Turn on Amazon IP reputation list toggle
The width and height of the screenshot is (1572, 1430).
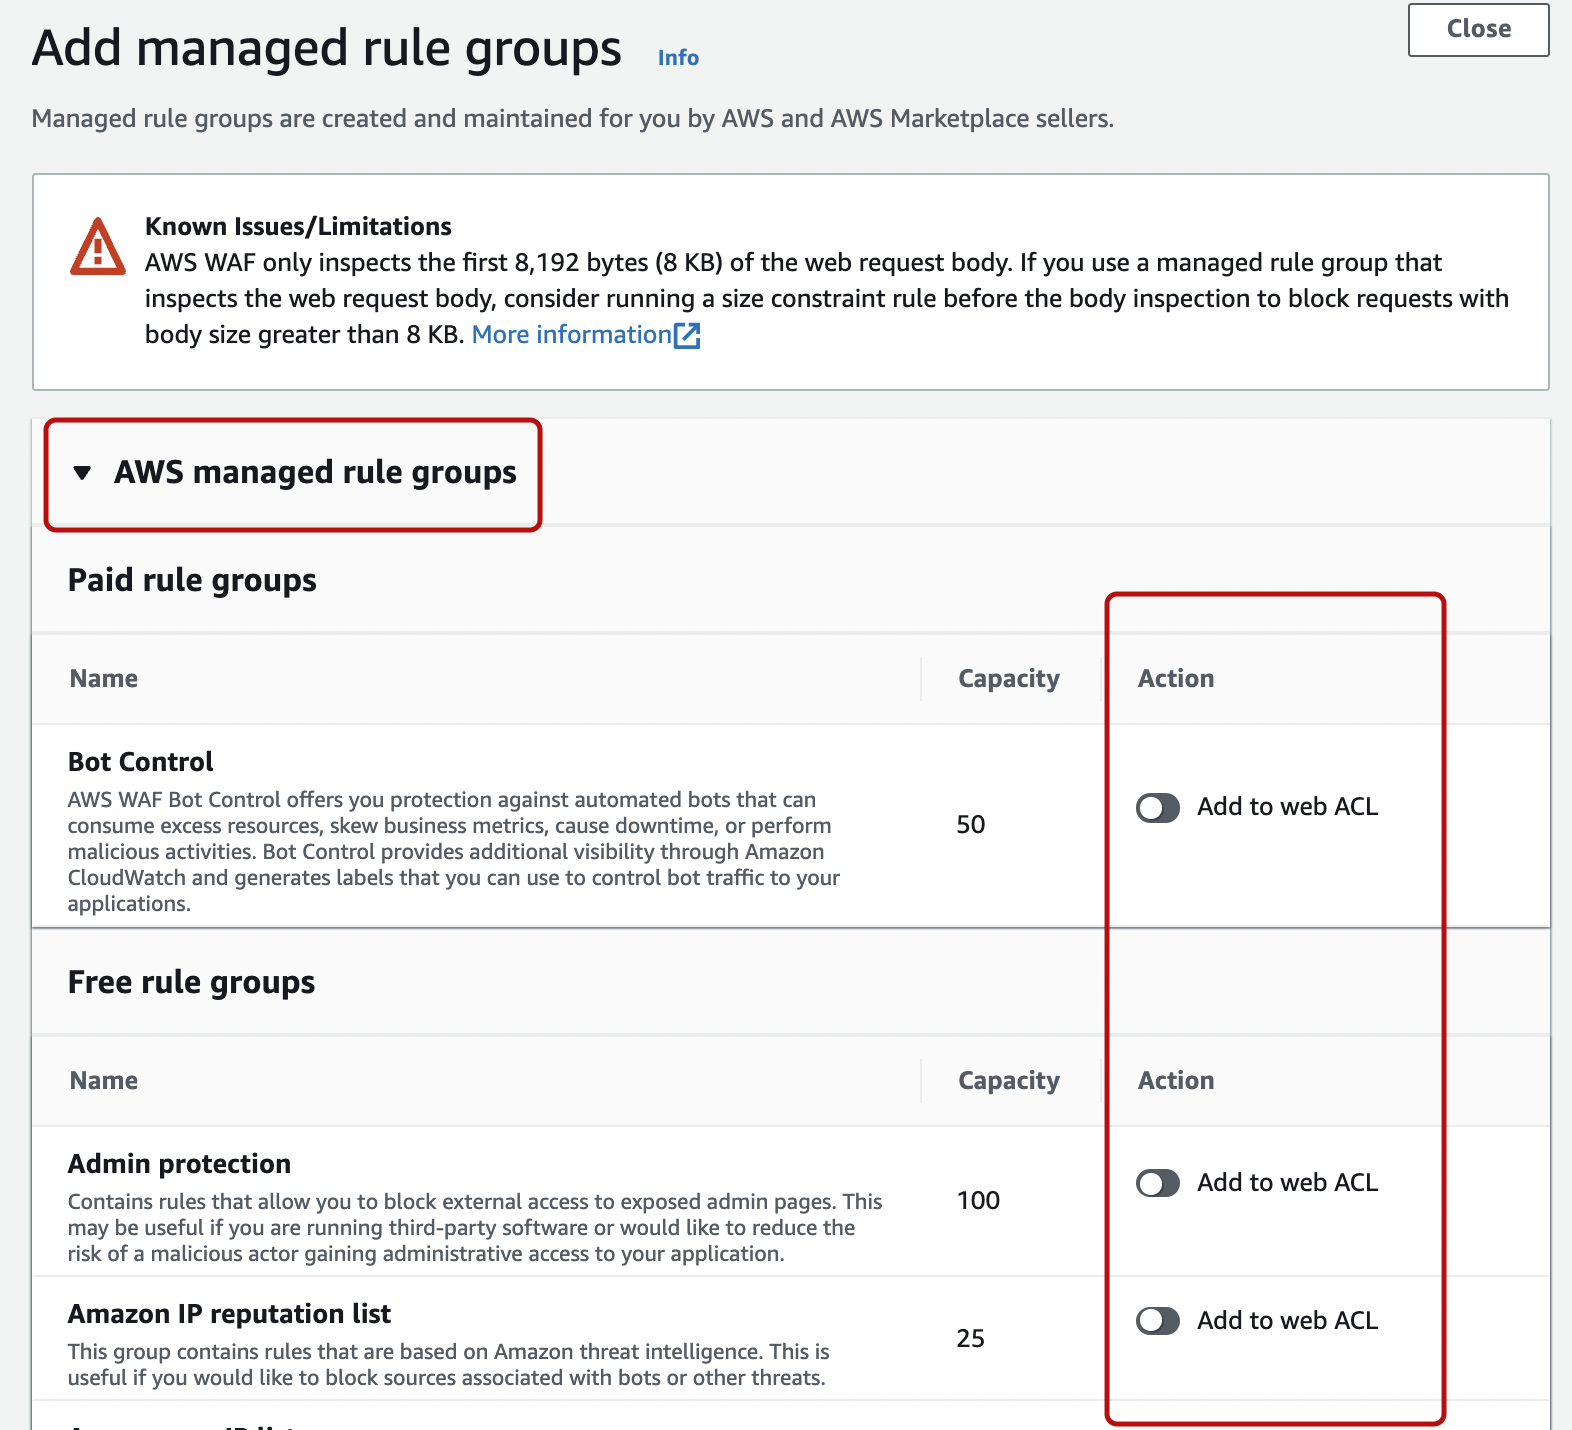(1158, 1321)
